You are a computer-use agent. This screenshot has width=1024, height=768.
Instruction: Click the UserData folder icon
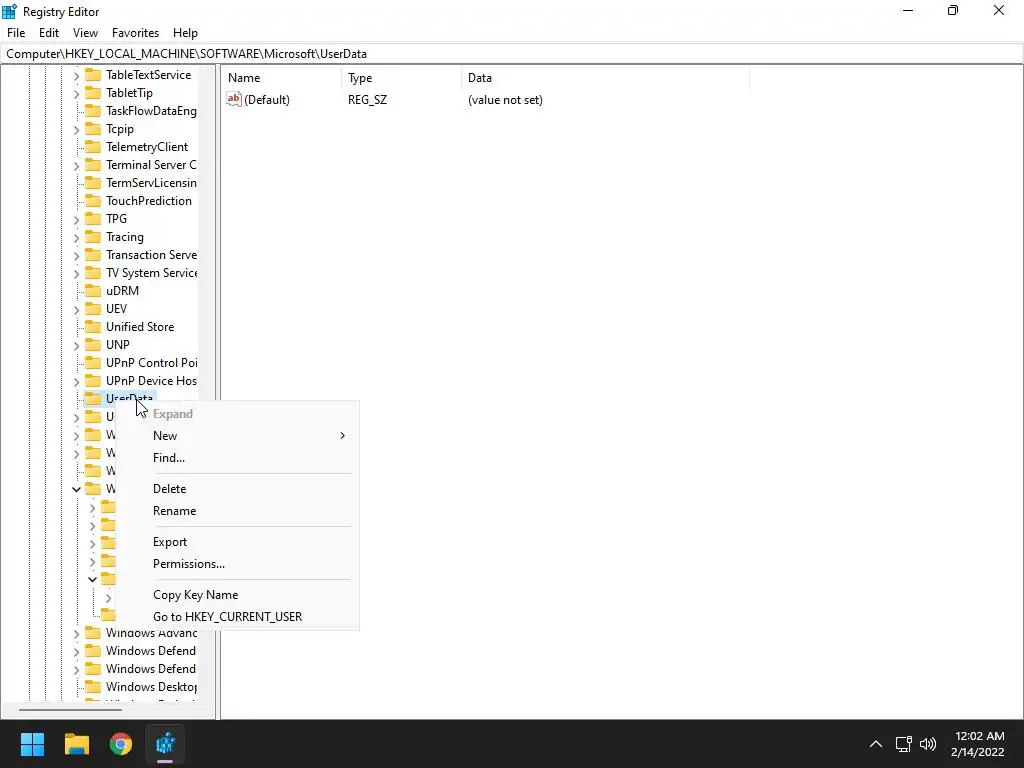pos(93,398)
